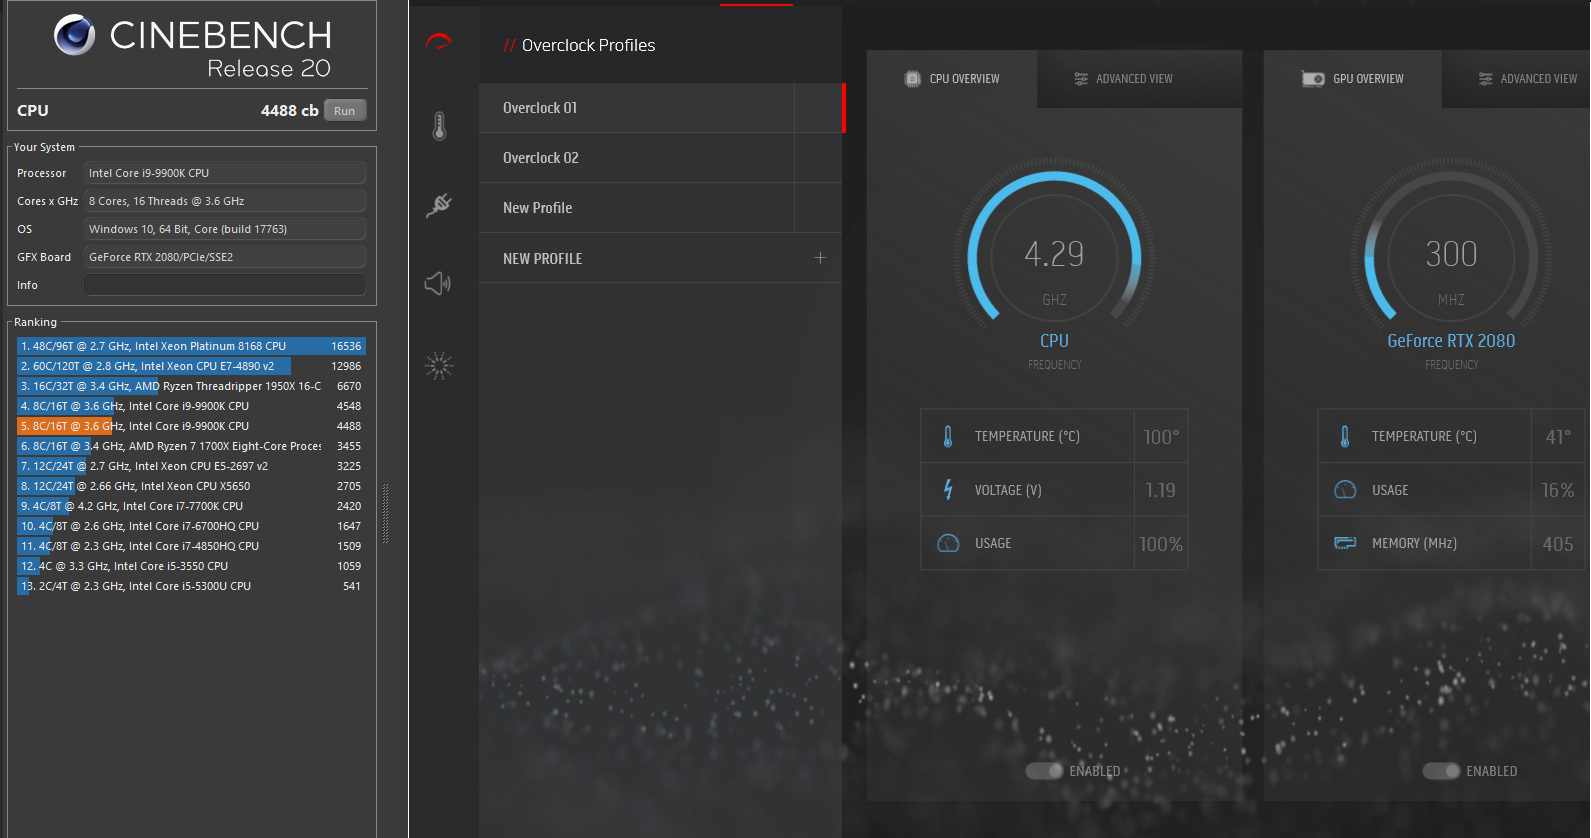Image resolution: width=1591 pixels, height=838 pixels.
Task: Select ranking row 3 Ryzen Threadripper 1950X
Action: coord(191,386)
